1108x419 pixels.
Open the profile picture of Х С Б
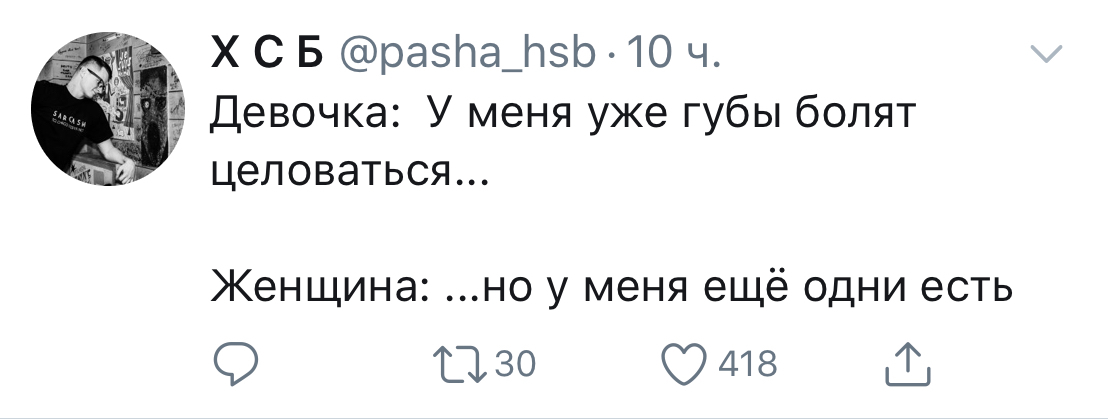tap(114, 113)
